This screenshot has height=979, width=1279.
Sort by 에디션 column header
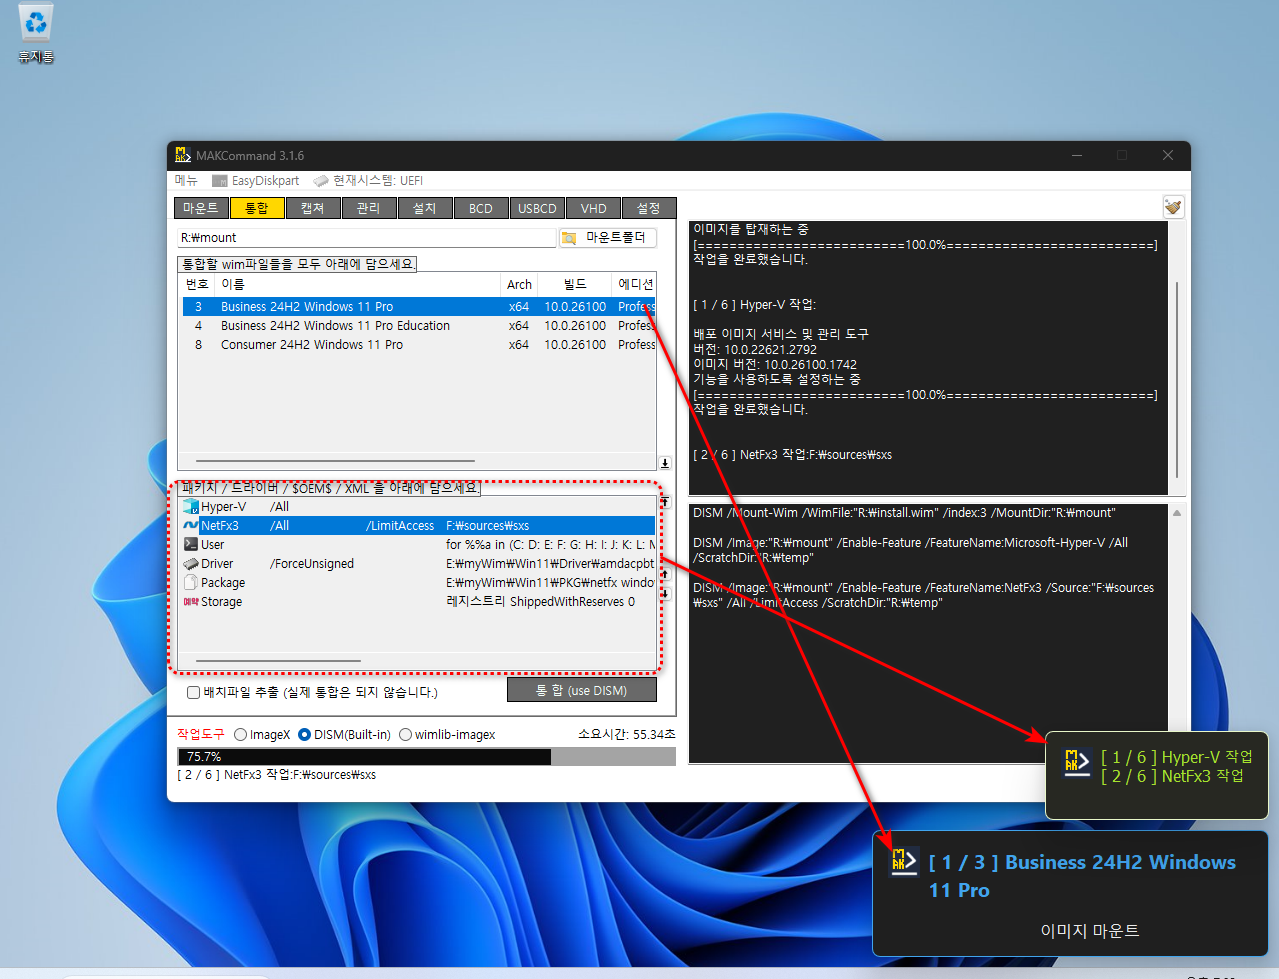click(634, 285)
